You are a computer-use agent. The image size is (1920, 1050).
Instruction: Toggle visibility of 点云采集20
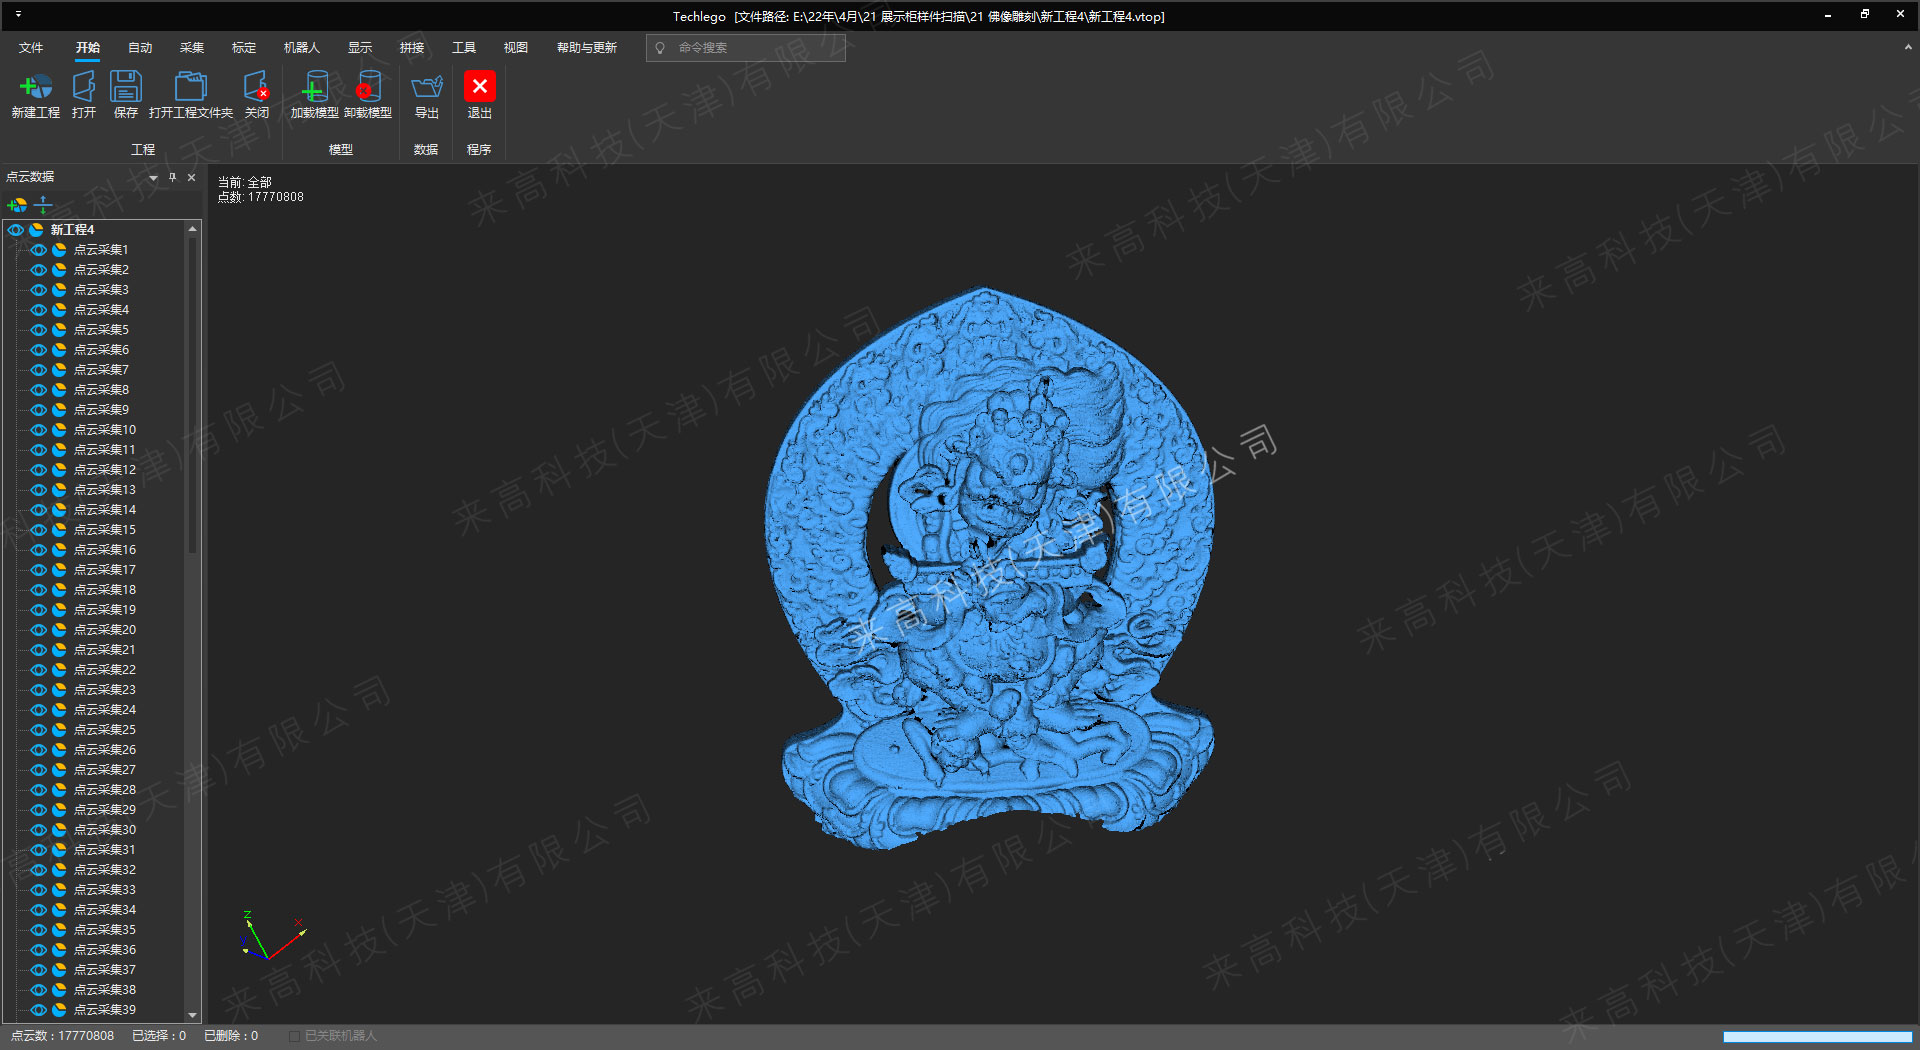[38, 630]
